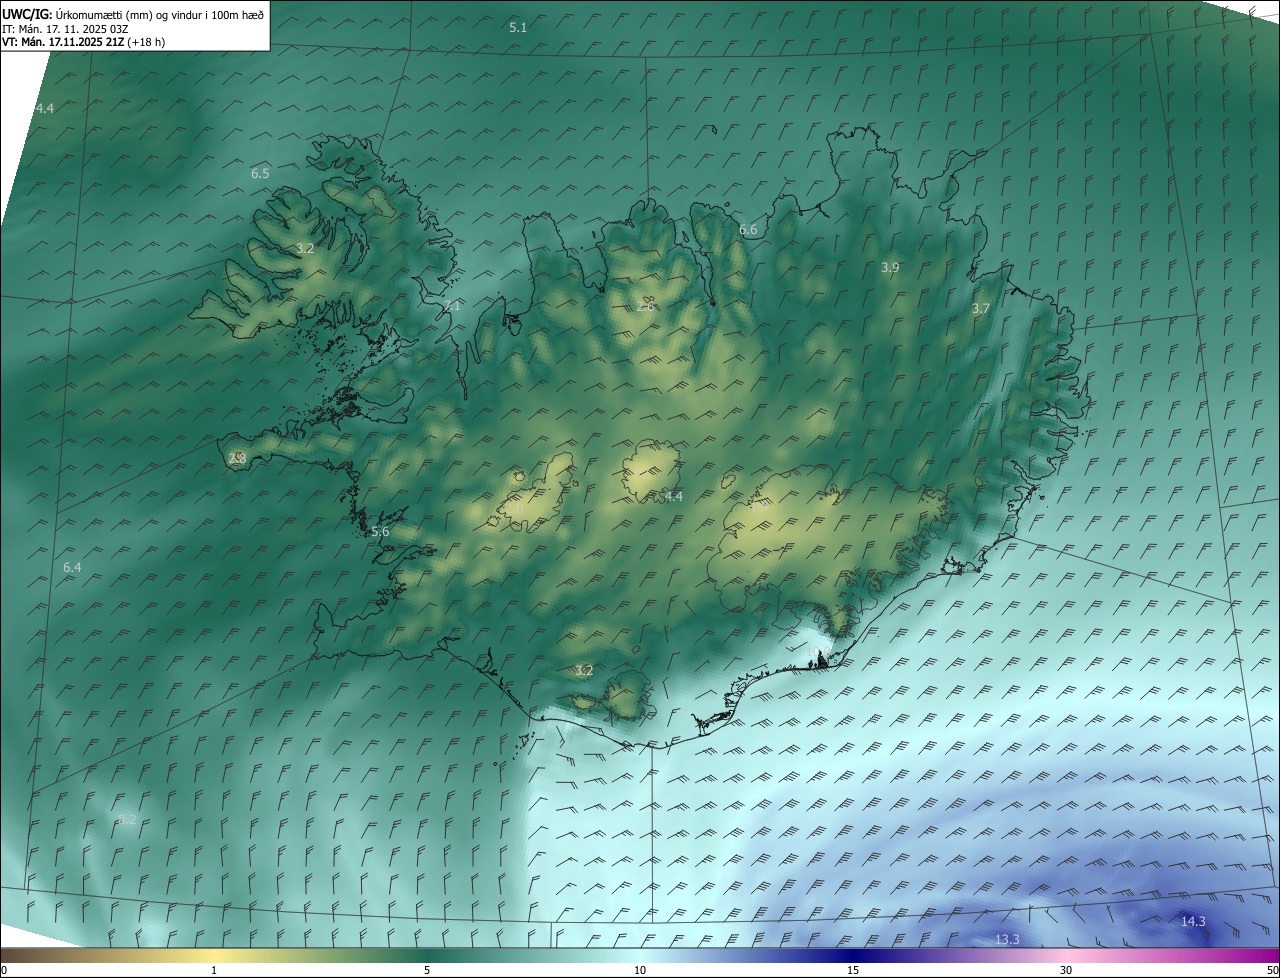The image size is (1280, 978).
Task: Click the 4.4 value beside Hofsjökull glacier
Action: click(x=674, y=496)
